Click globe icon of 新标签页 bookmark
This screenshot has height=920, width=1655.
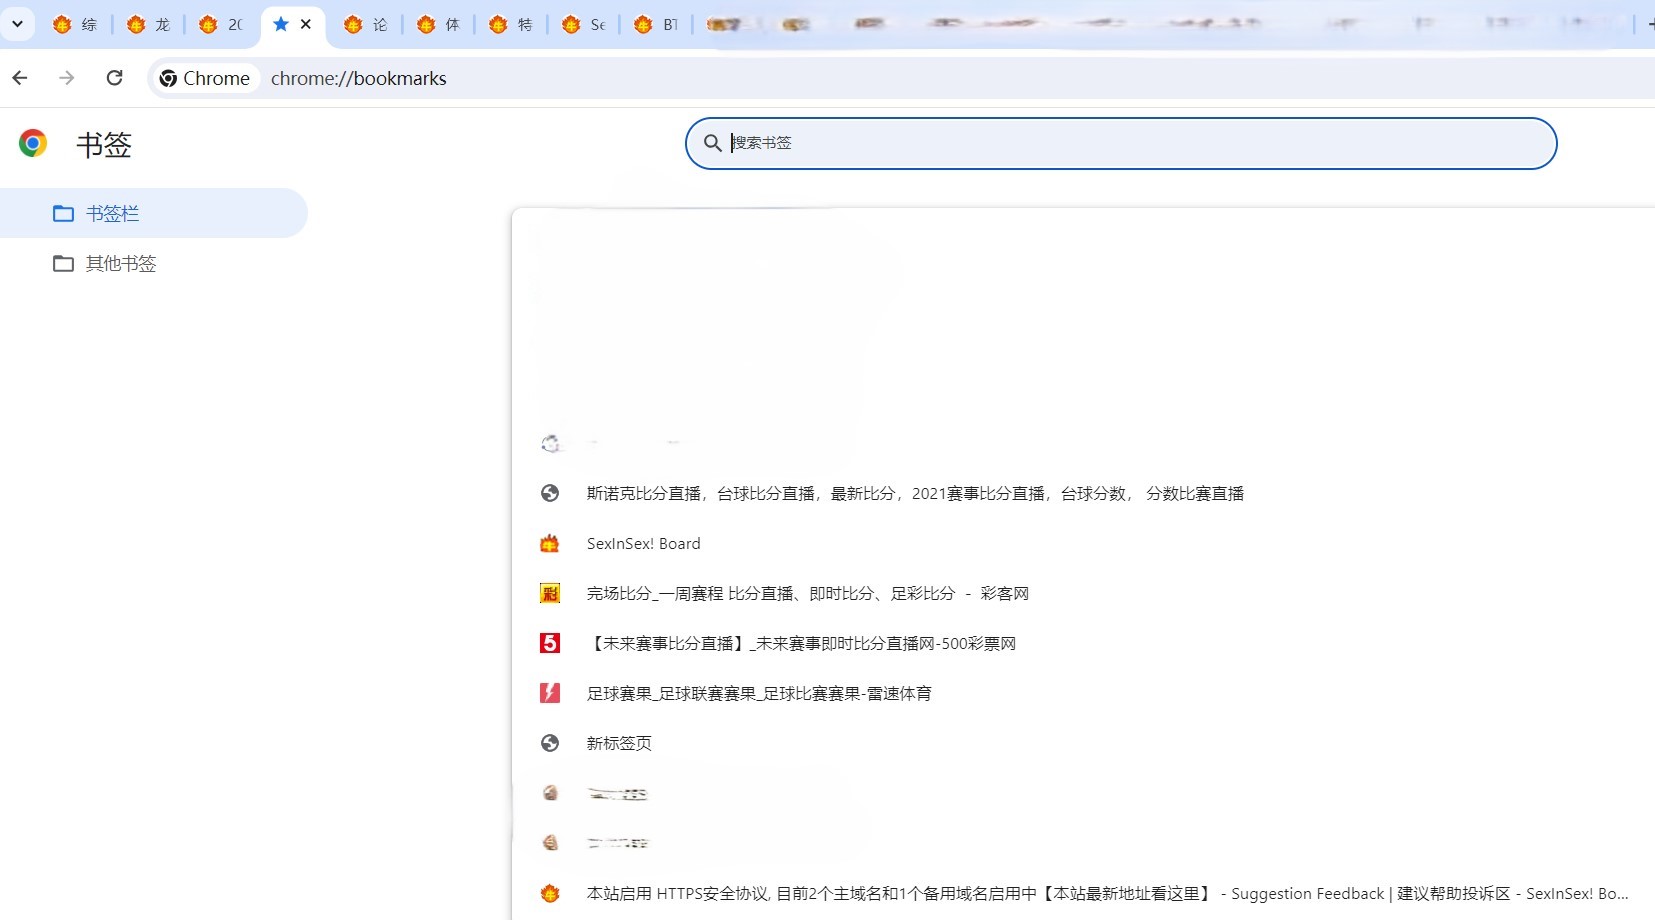(550, 743)
